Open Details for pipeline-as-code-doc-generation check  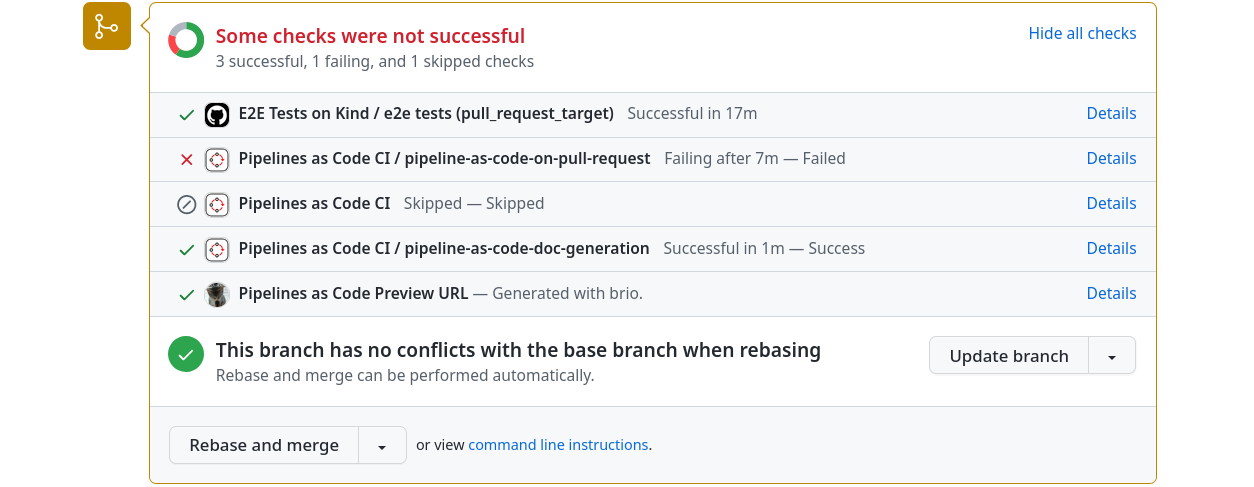(x=1111, y=249)
